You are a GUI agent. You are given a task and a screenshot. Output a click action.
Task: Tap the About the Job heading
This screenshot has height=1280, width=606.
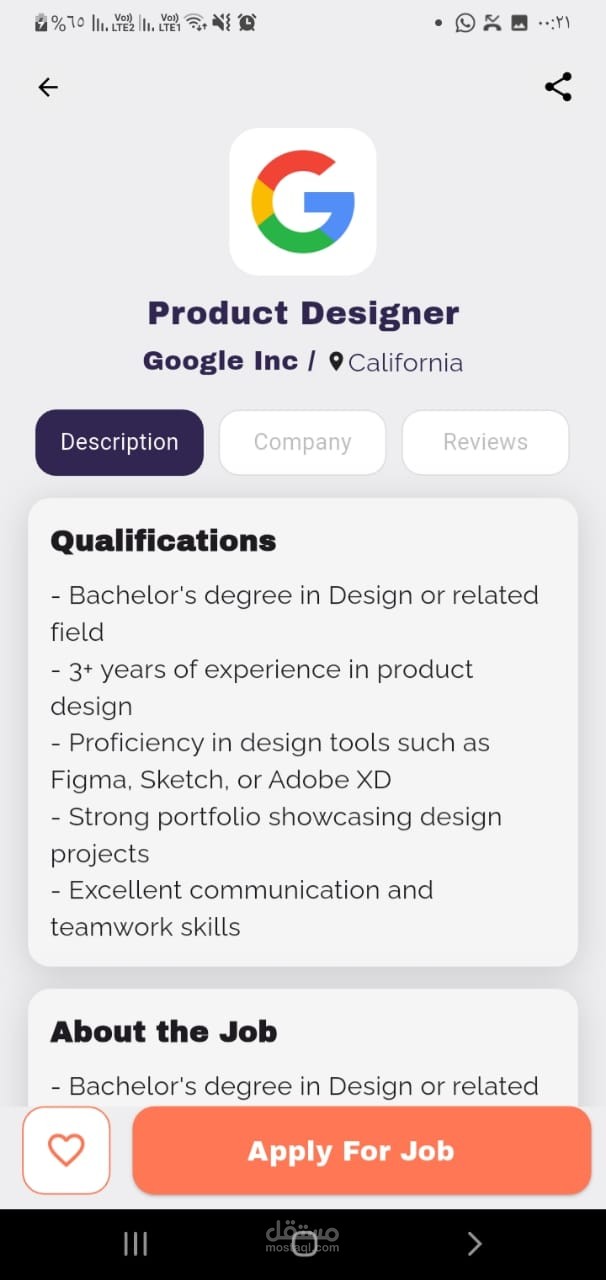click(x=163, y=1031)
